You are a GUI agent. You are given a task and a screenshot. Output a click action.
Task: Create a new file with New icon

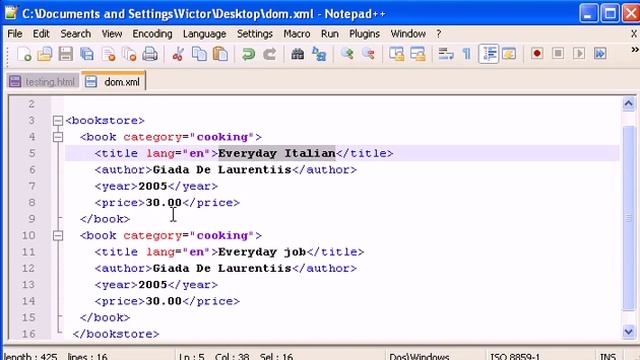24,54
